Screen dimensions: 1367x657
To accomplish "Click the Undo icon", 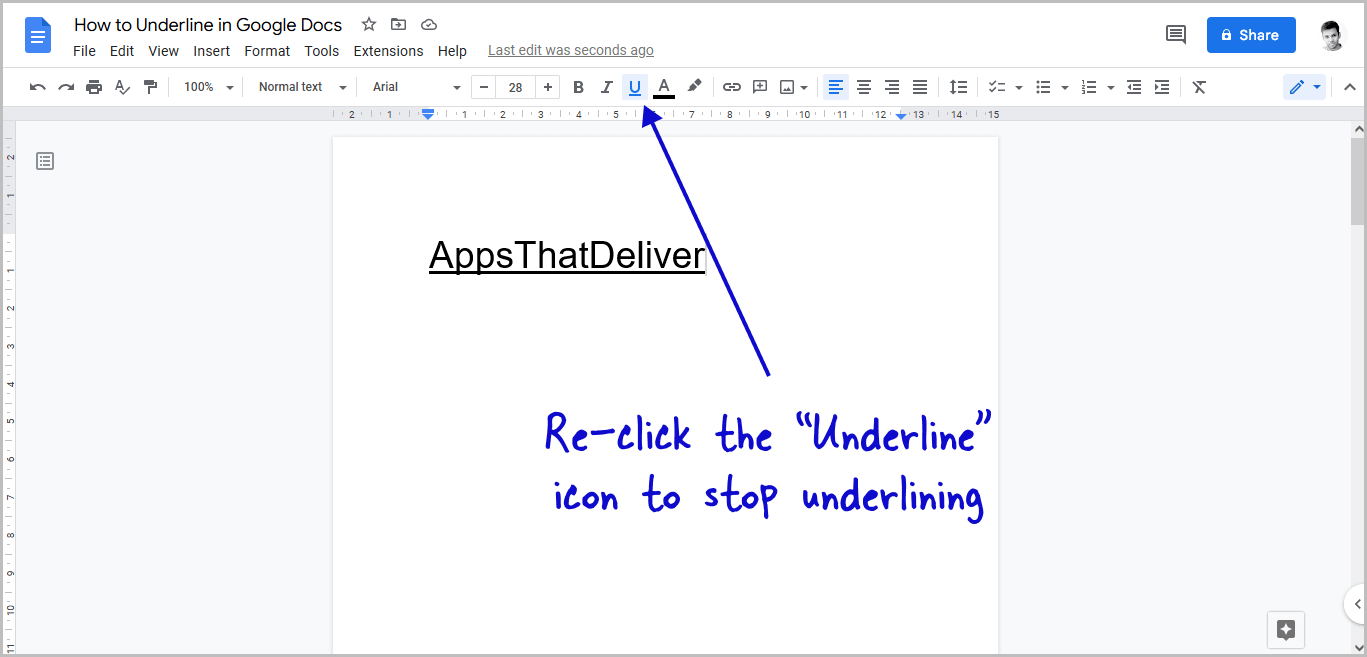I will click(37, 87).
